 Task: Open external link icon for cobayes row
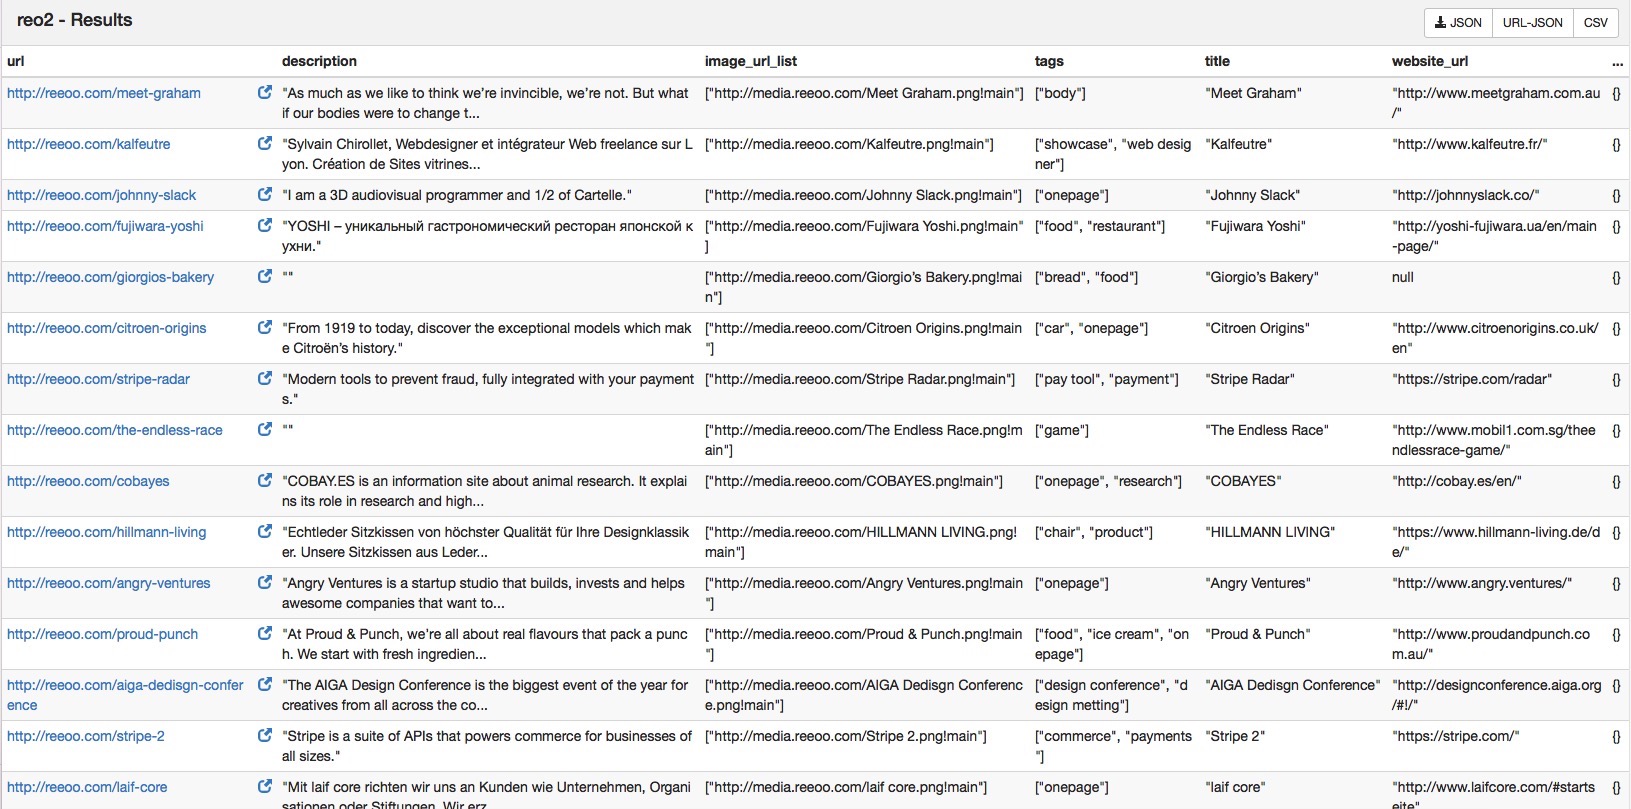(x=265, y=480)
